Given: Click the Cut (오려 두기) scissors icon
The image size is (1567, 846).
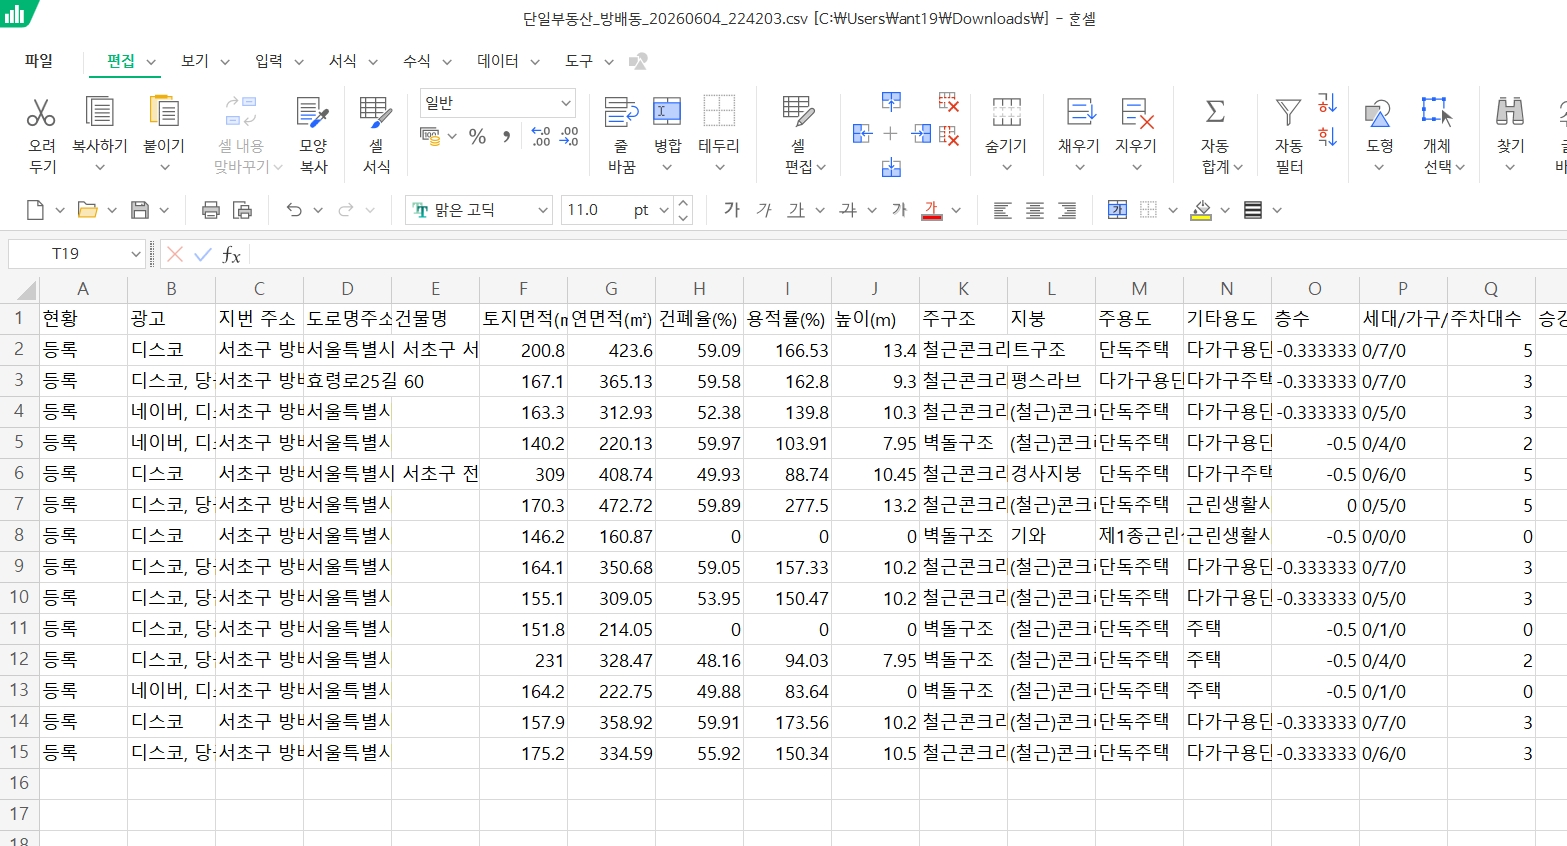Looking at the screenshot, I should (41, 112).
